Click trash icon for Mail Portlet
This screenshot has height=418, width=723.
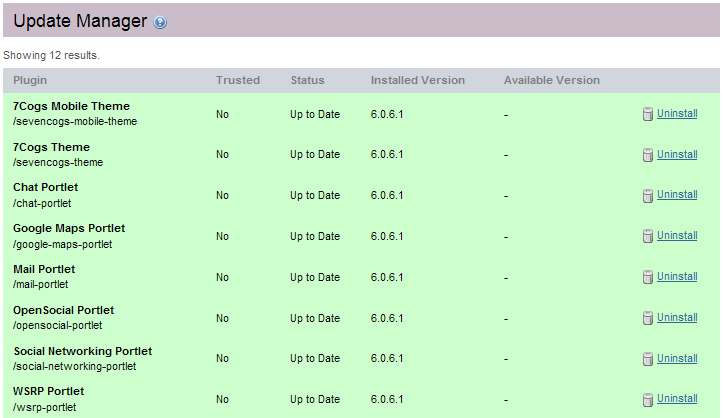648,277
